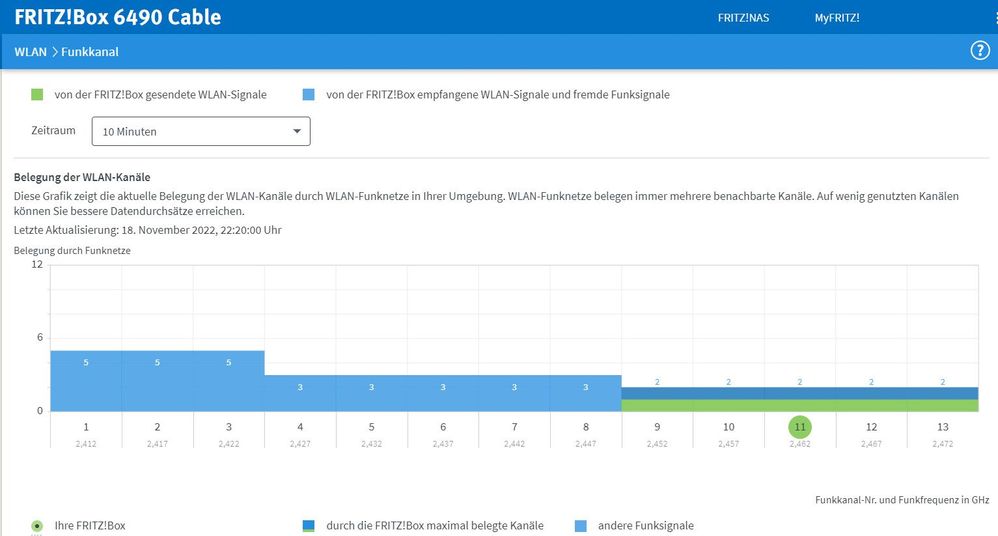Image resolution: width=998 pixels, height=536 pixels.
Task: Click the channel 4 label on axis
Action: click(300, 427)
